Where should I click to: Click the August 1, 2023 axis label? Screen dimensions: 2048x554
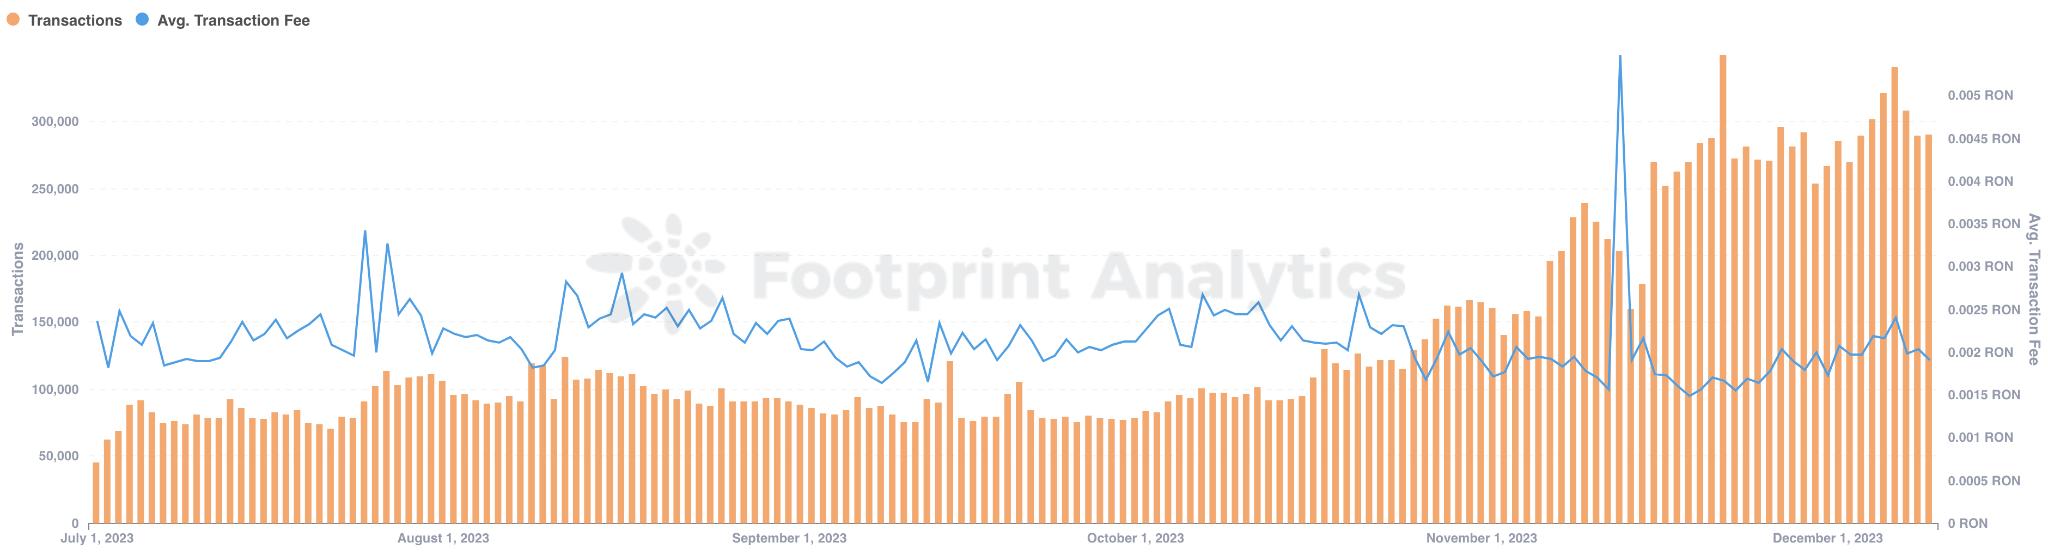tap(443, 538)
